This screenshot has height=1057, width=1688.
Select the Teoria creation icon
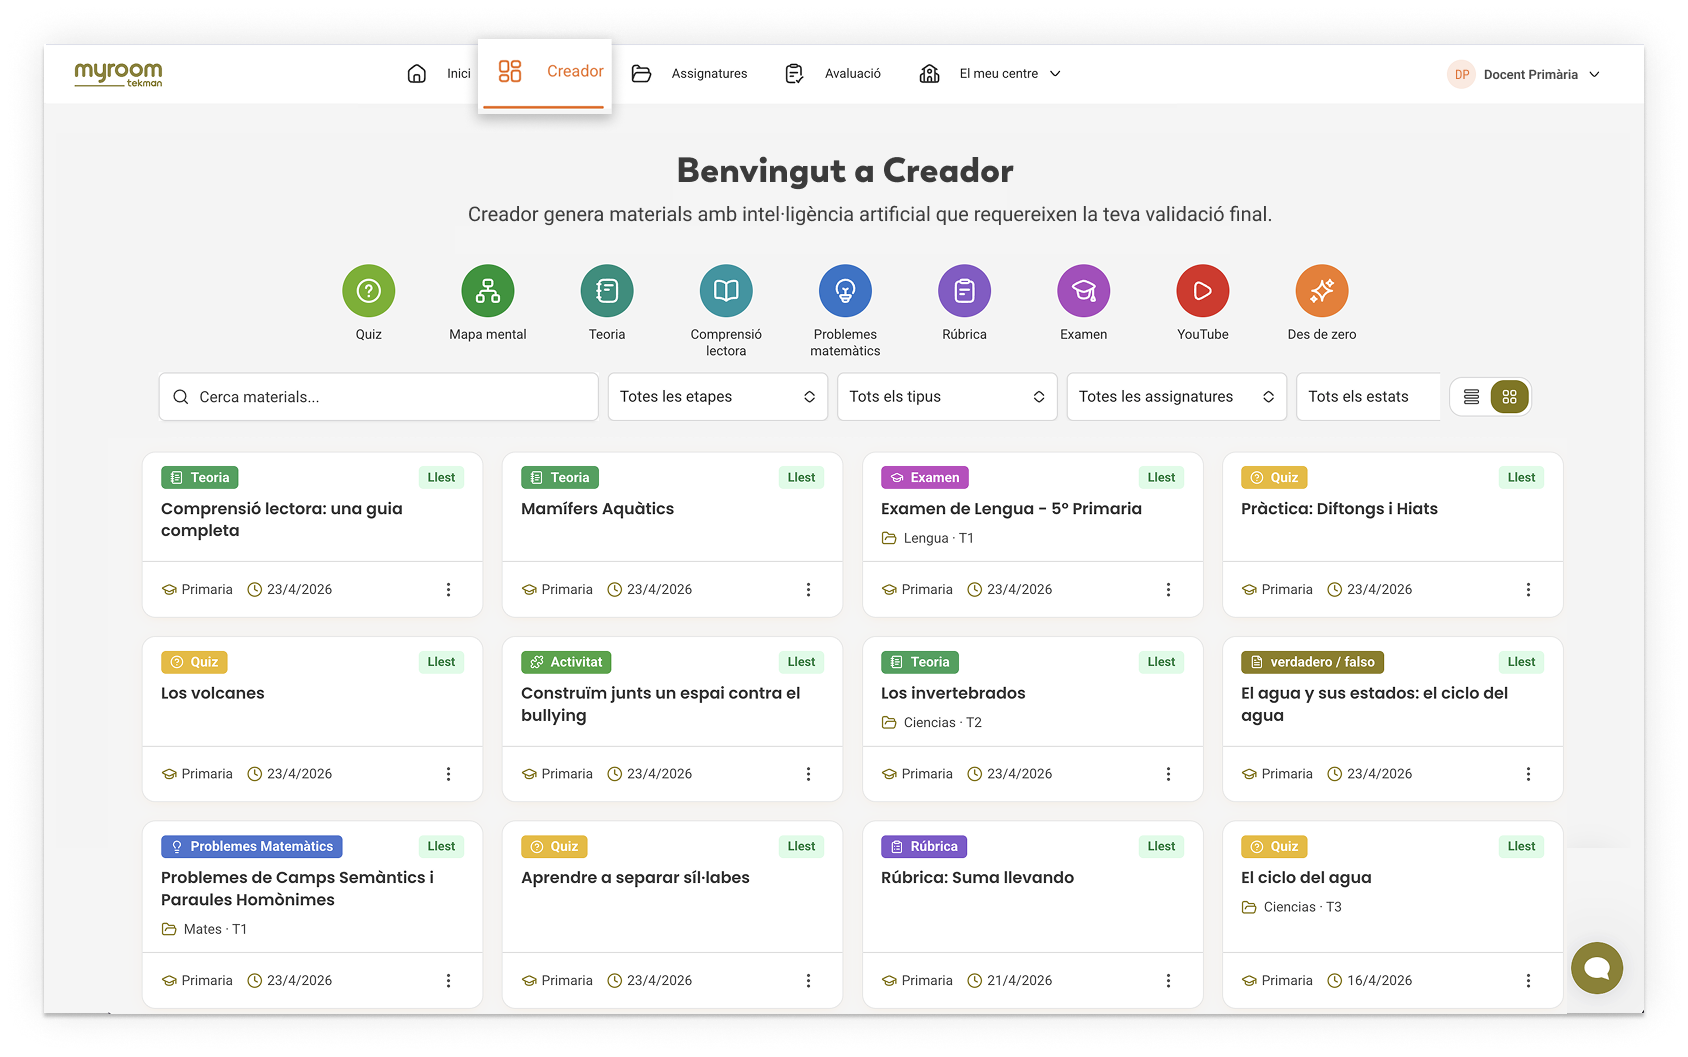pos(607,291)
